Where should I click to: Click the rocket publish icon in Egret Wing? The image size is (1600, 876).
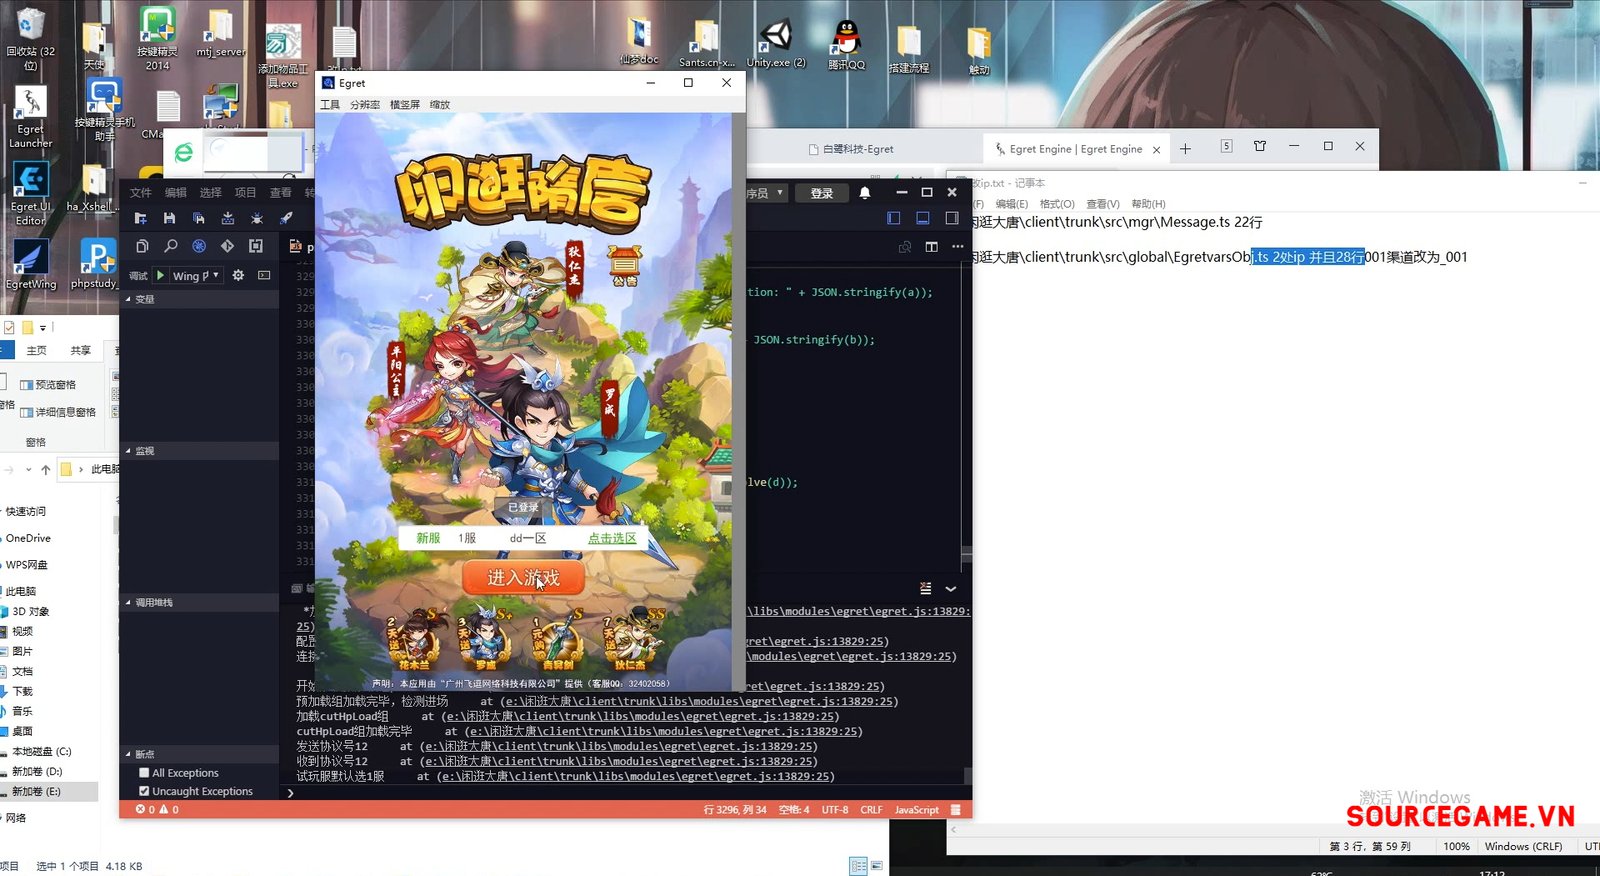click(286, 218)
